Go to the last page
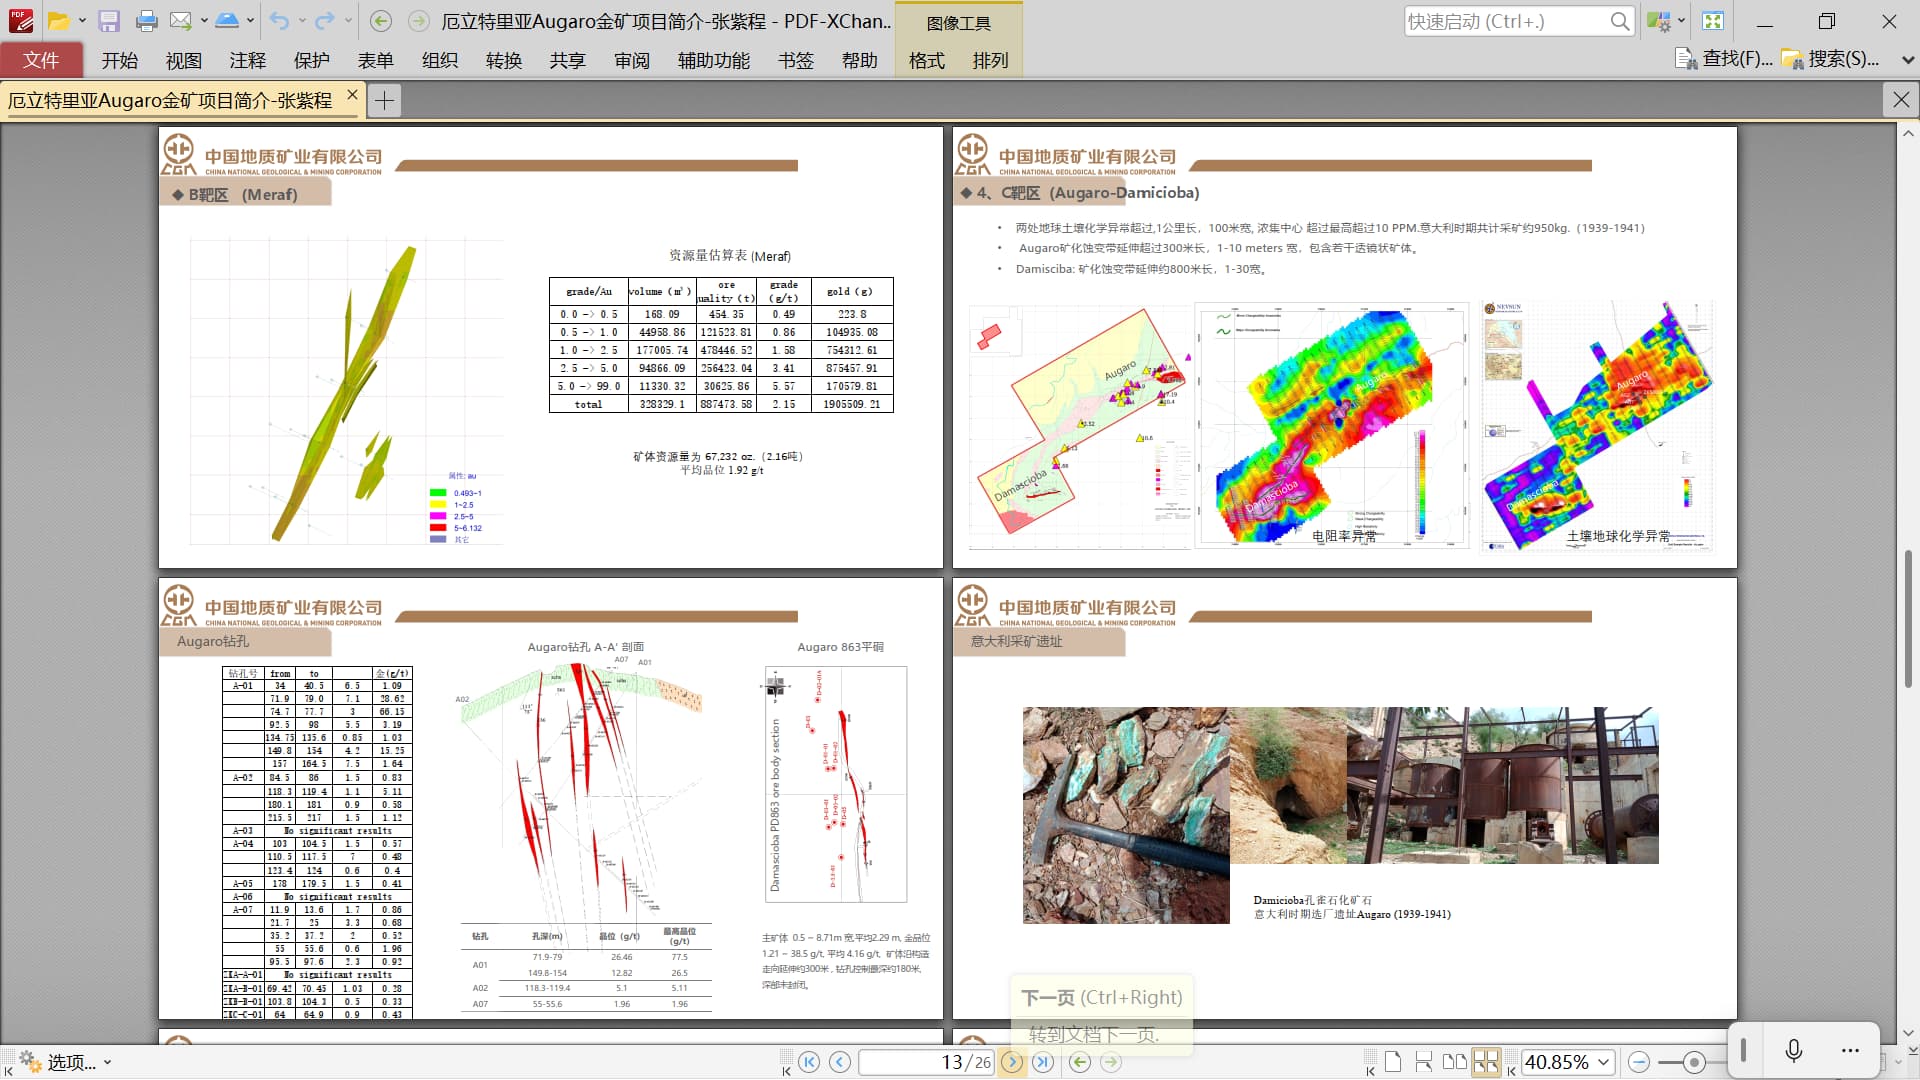The height and width of the screenshot is (1080, 1920). [1043, 1062]
